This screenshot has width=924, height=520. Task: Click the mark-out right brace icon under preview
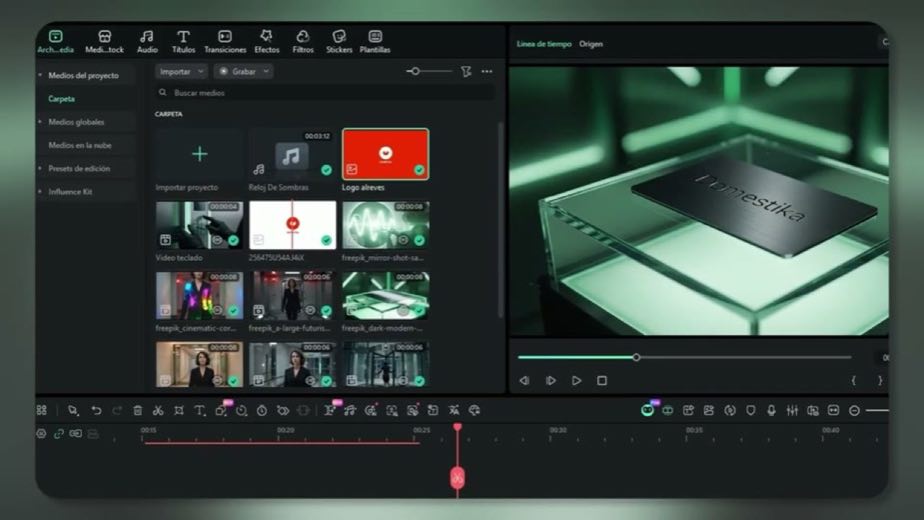(880, 381)
